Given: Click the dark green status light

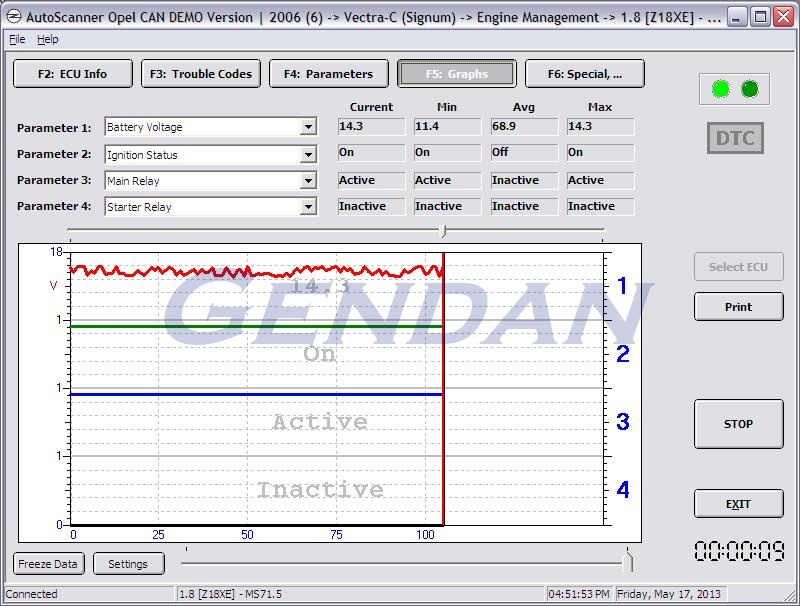Looking at the screenshot, I should [x=749, y=90].
